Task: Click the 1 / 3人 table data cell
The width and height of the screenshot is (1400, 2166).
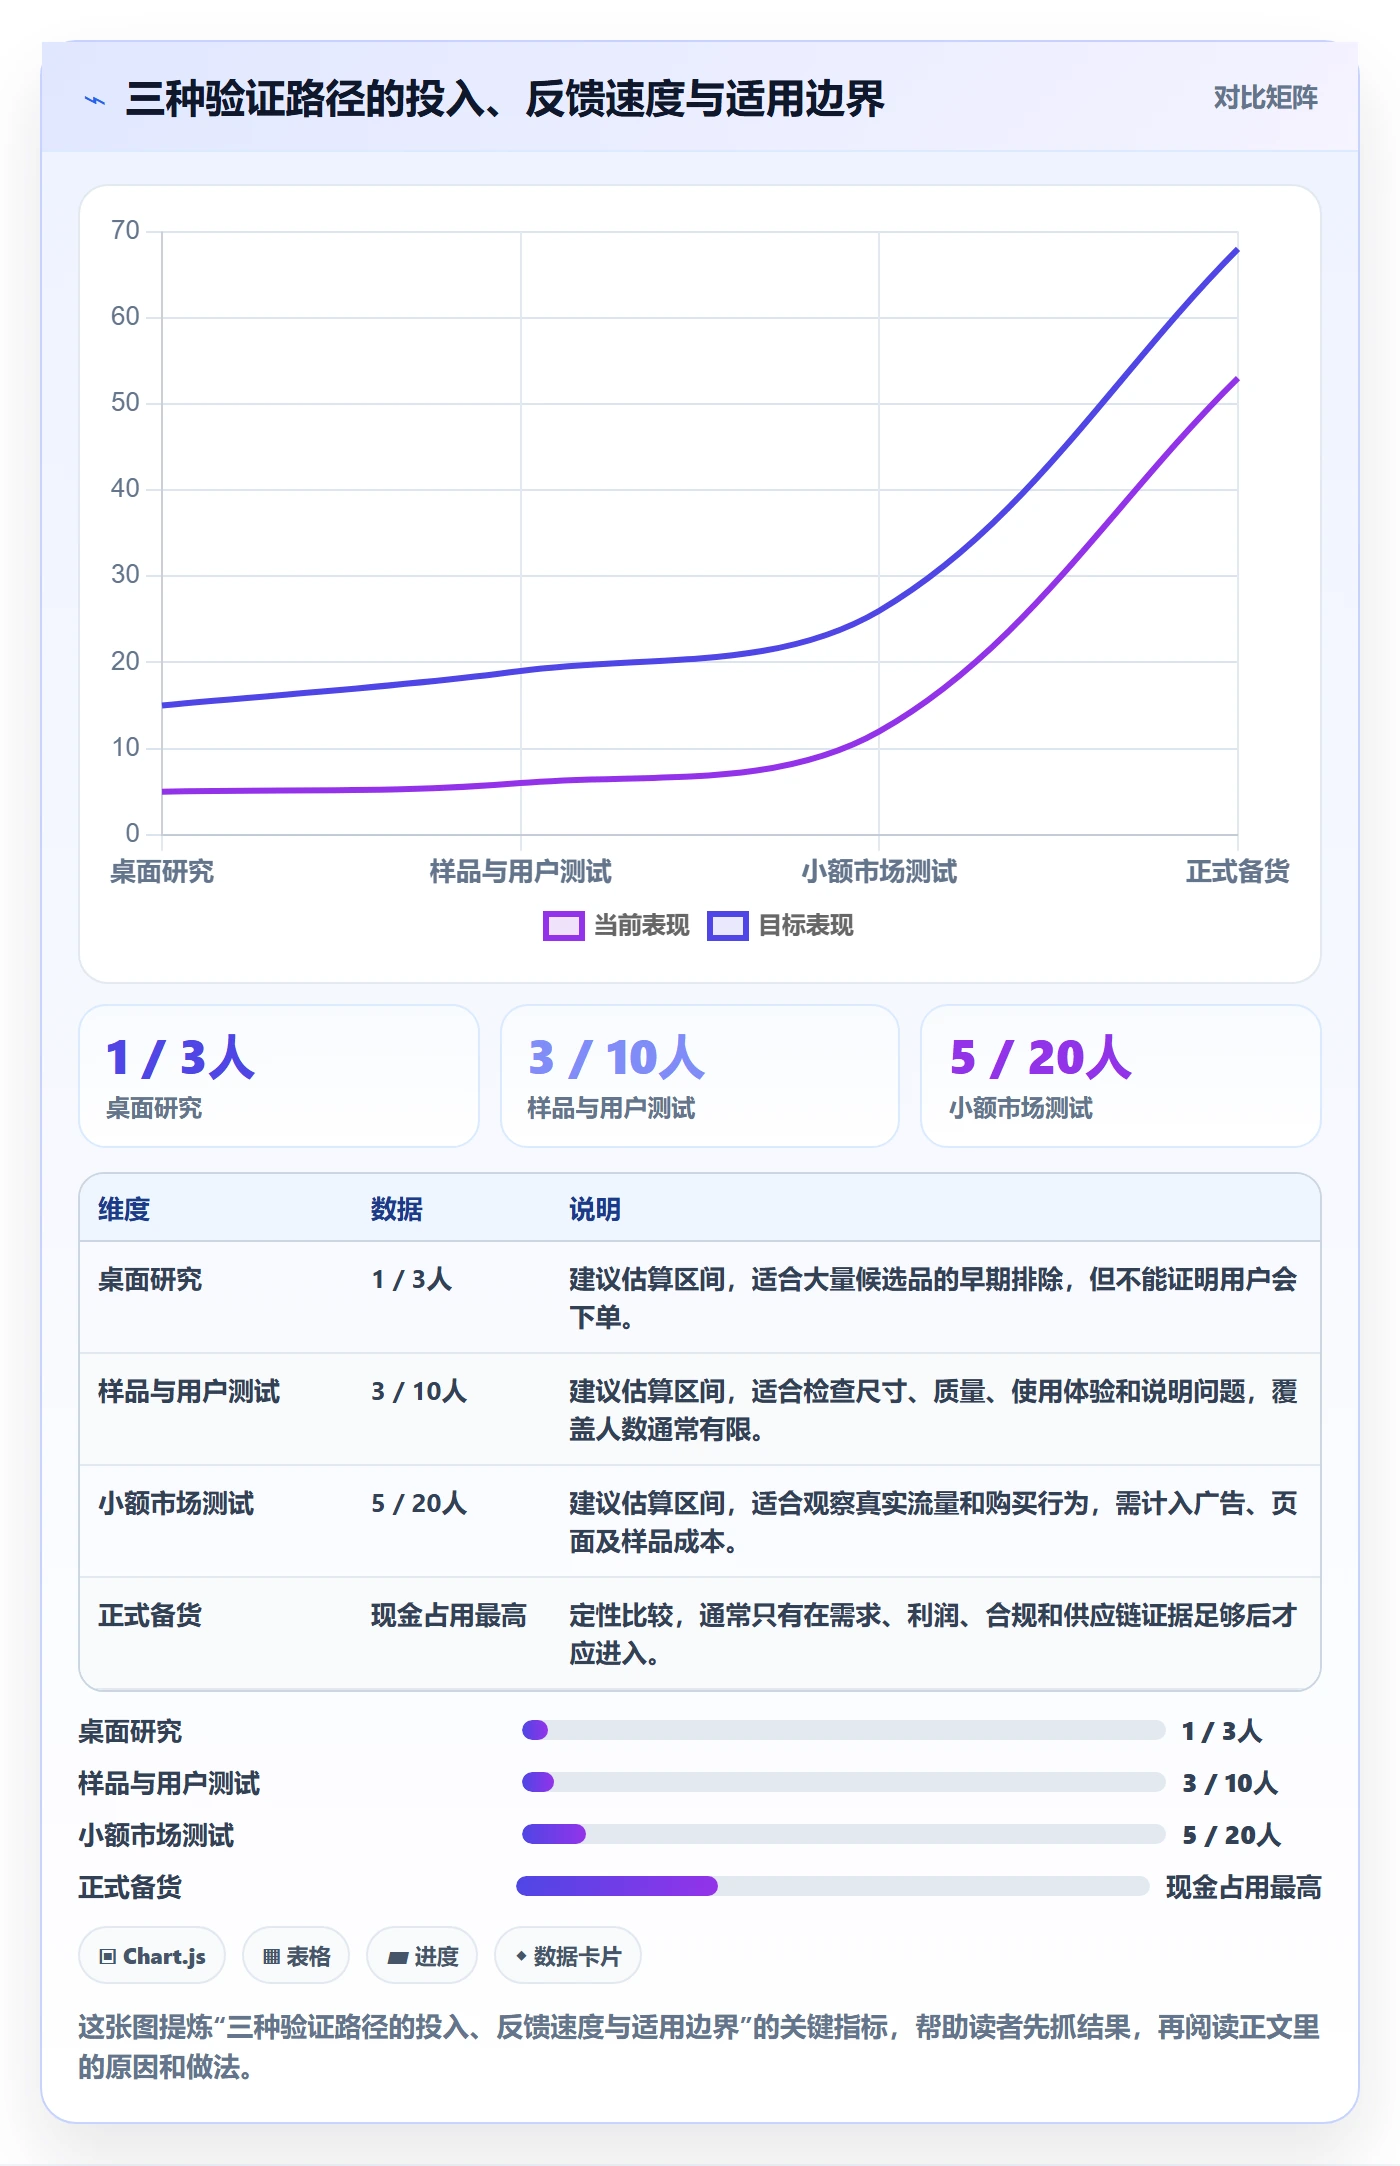Action: (x=411, y=1279)
